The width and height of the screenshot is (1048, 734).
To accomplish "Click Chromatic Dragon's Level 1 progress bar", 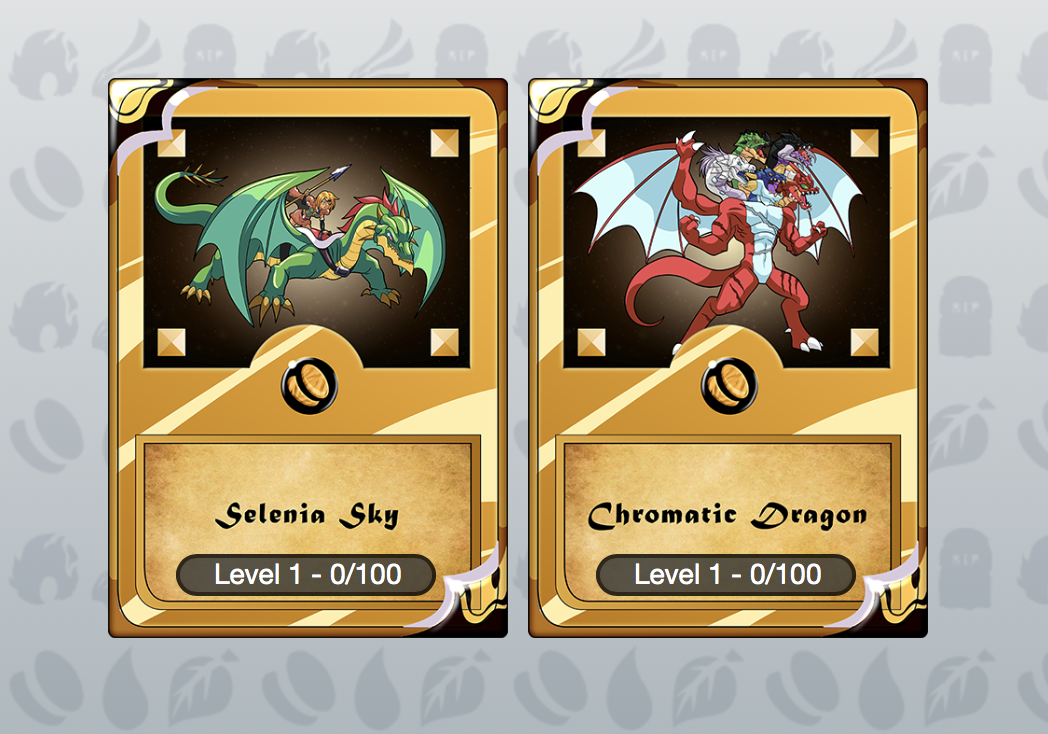I will (726, 575).
